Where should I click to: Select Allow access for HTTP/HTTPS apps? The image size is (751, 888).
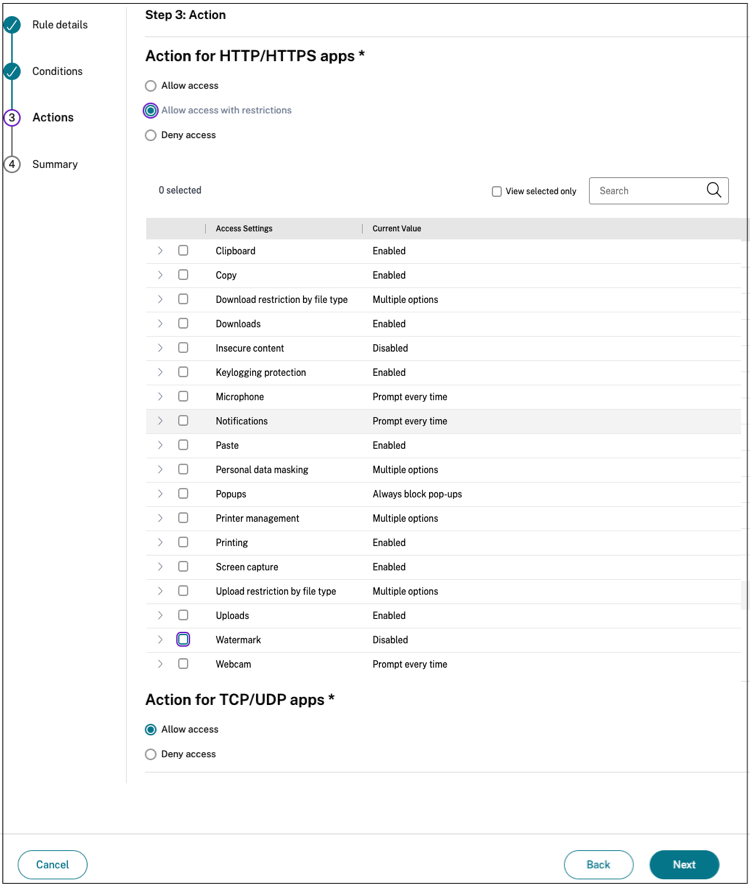[151, 86]
